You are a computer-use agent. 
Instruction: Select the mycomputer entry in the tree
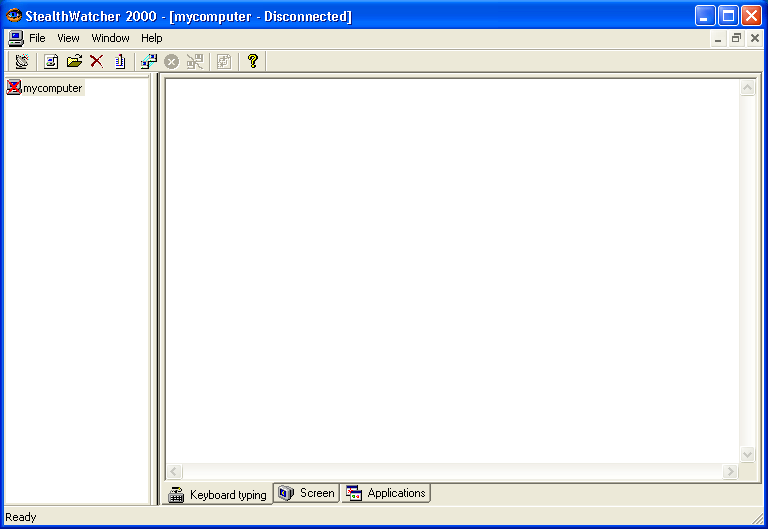[x=52, y=88]
